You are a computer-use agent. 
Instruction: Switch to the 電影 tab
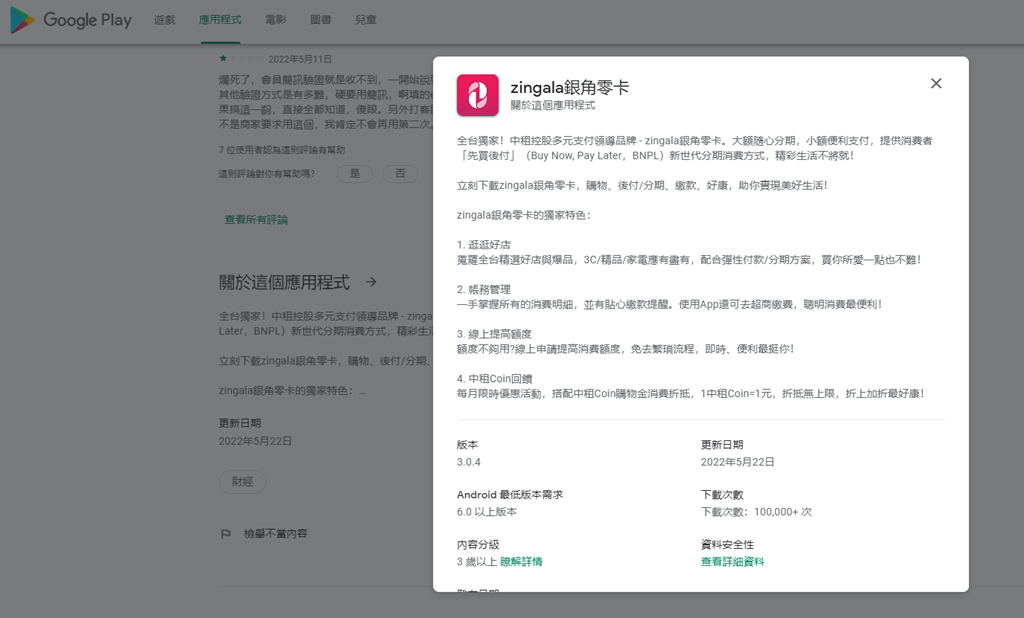click(276, 20)
